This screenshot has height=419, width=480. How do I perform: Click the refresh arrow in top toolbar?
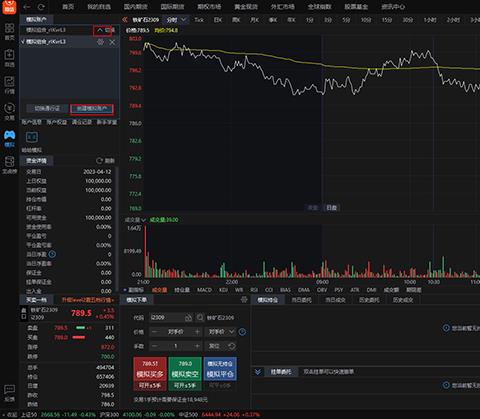click(41, 7)
